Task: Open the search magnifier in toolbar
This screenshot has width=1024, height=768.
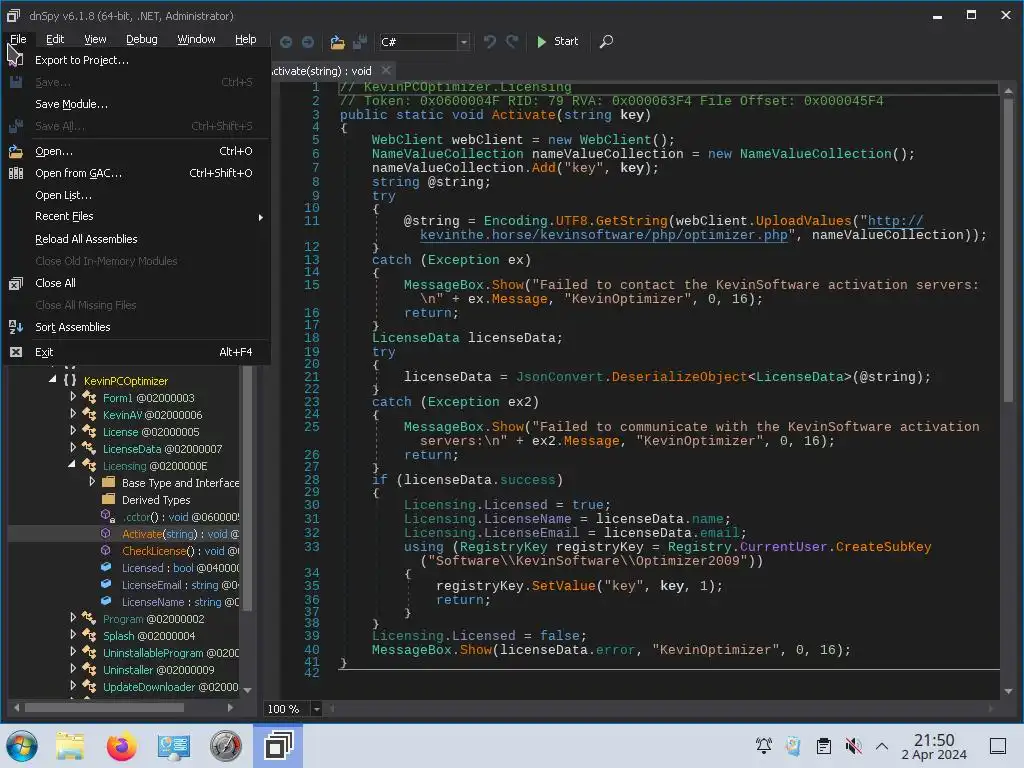Action: (606, 42)
